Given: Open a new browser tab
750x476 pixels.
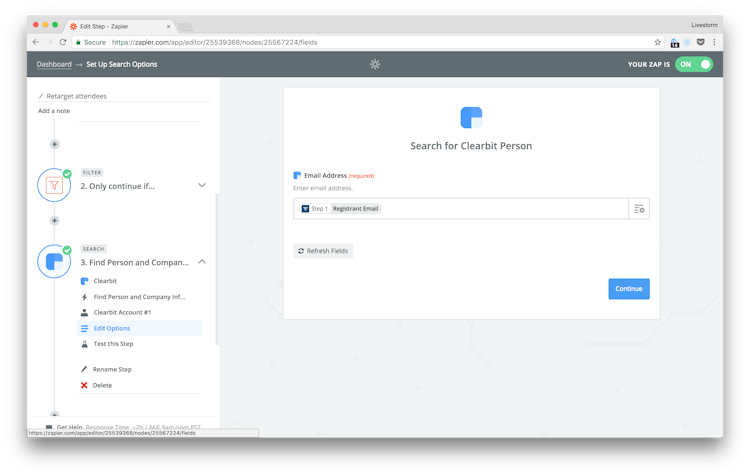Looking at the screenshot, I should pyautogui.click(x=185, y=27).
